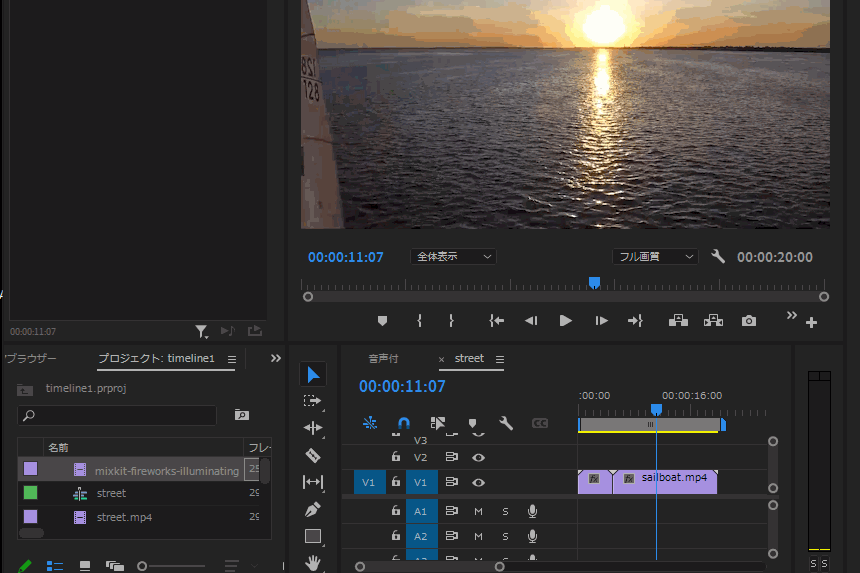Select sailboat.mp4 clip on timeline

coord(665,482)
